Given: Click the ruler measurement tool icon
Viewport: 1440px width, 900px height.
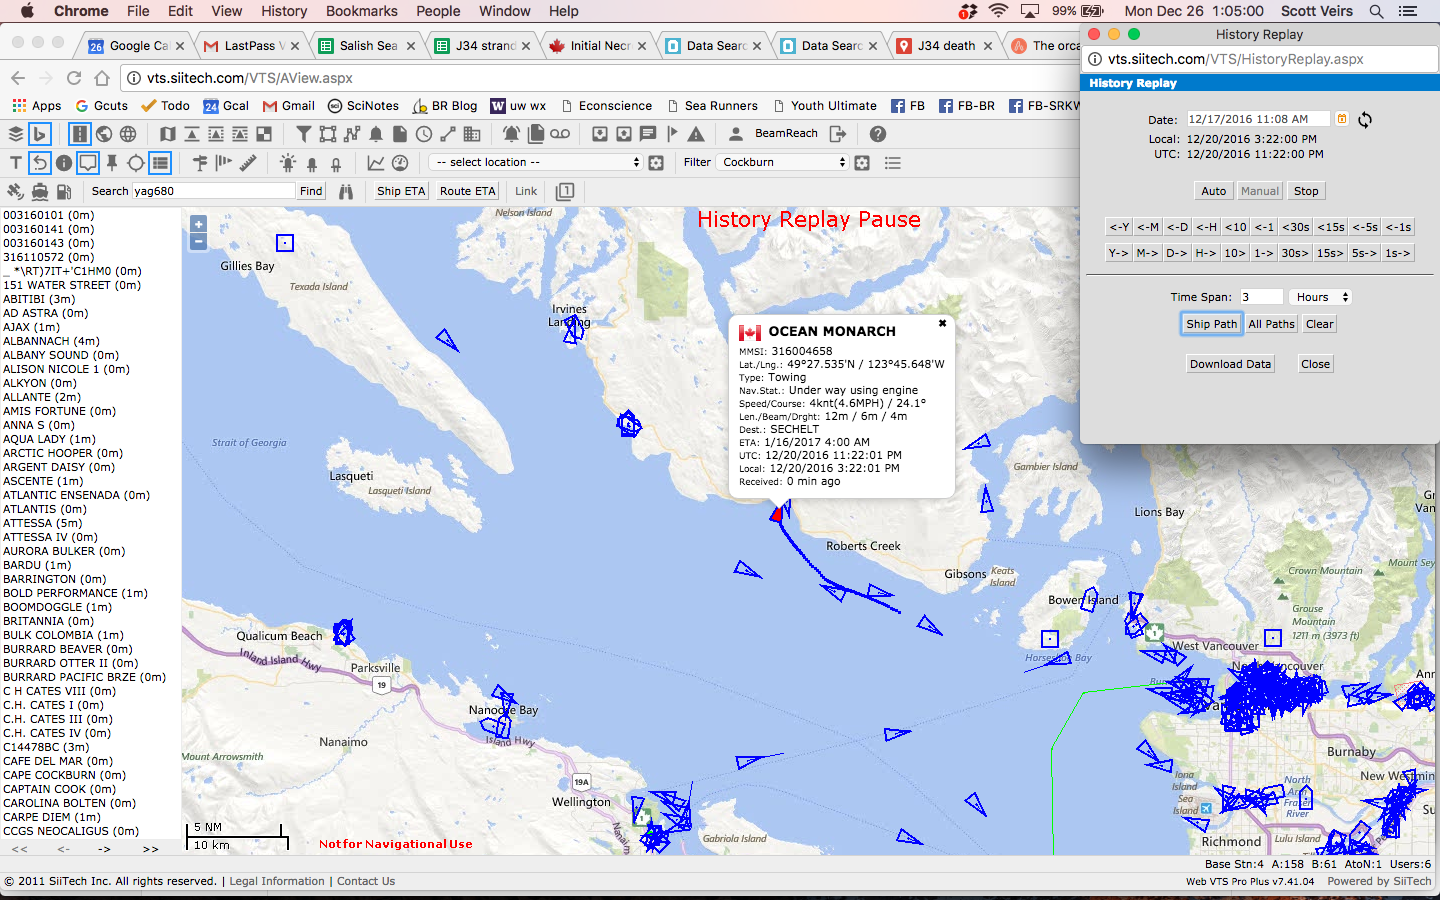Looking at the screenshot, I should [x=248, y=162].
